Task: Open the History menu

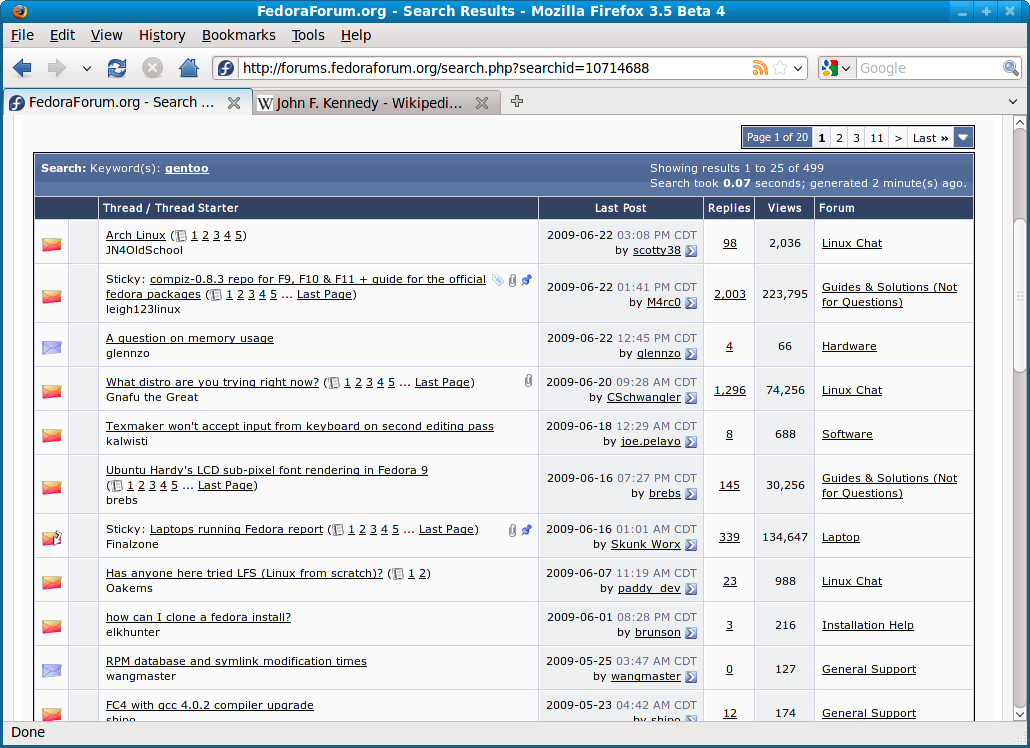Action: pyautogui.click(x=162, y=35)
